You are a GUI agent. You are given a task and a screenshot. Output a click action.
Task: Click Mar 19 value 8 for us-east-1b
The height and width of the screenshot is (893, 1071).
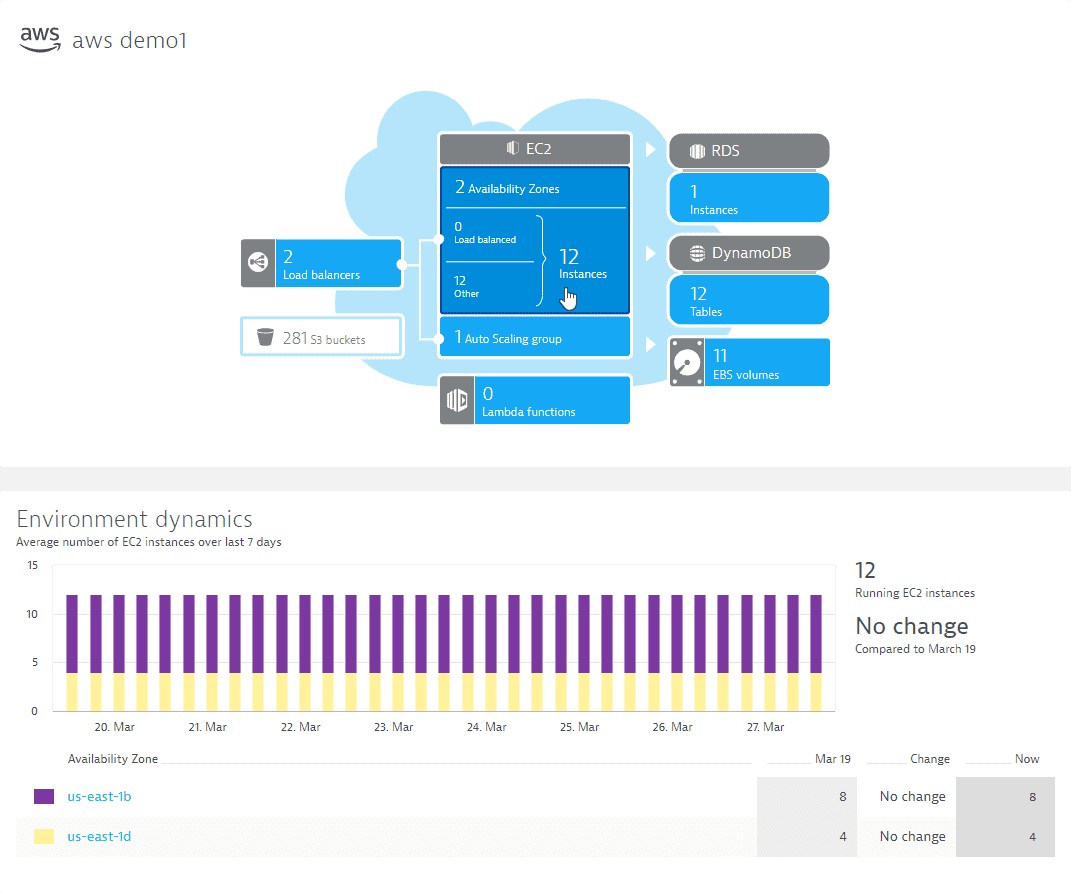843,797
